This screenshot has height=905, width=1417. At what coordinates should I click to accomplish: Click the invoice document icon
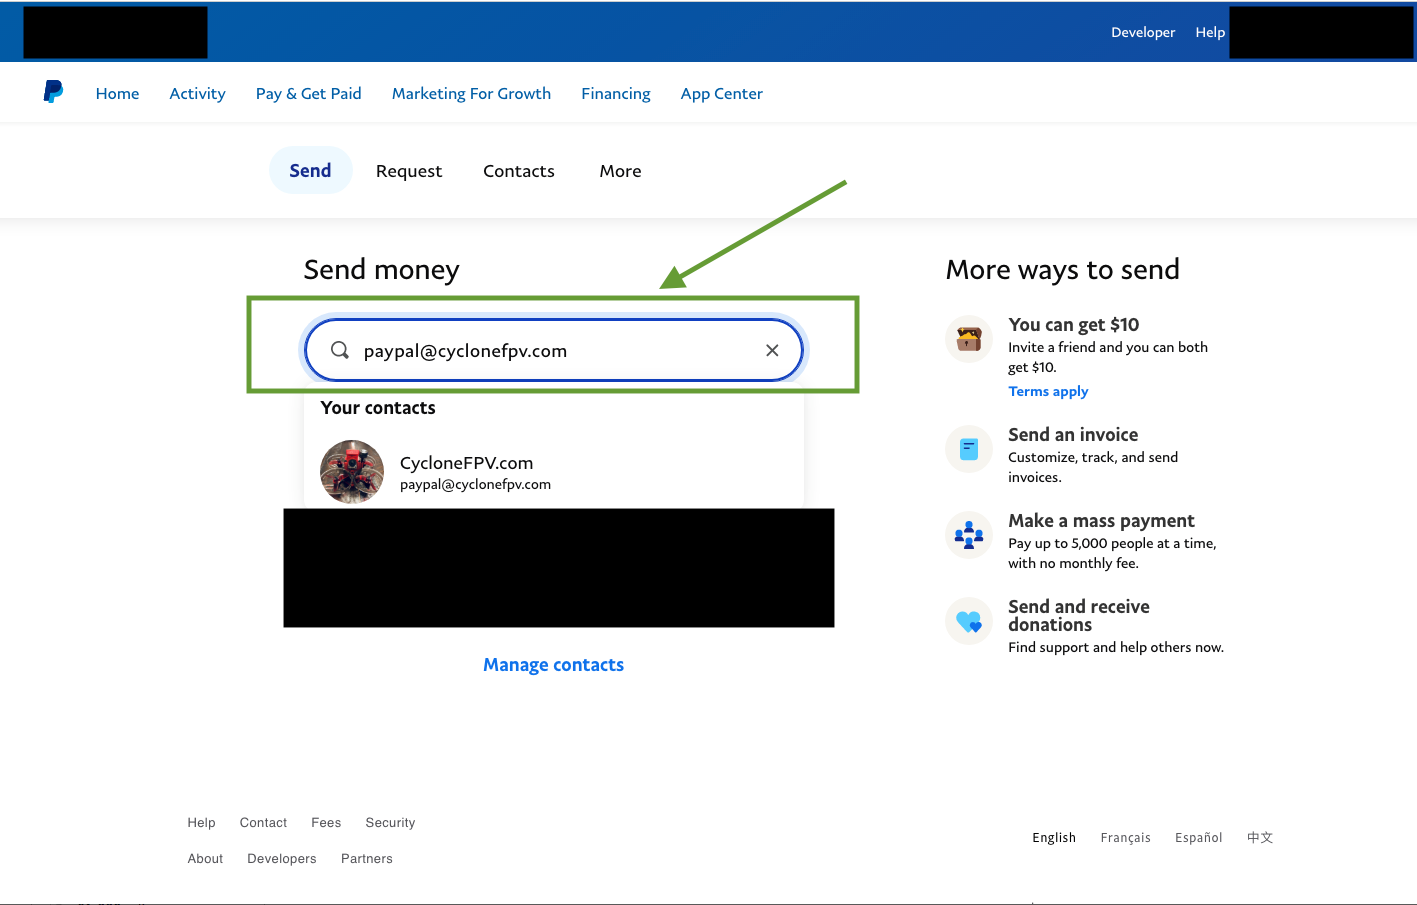pos(969,449)
